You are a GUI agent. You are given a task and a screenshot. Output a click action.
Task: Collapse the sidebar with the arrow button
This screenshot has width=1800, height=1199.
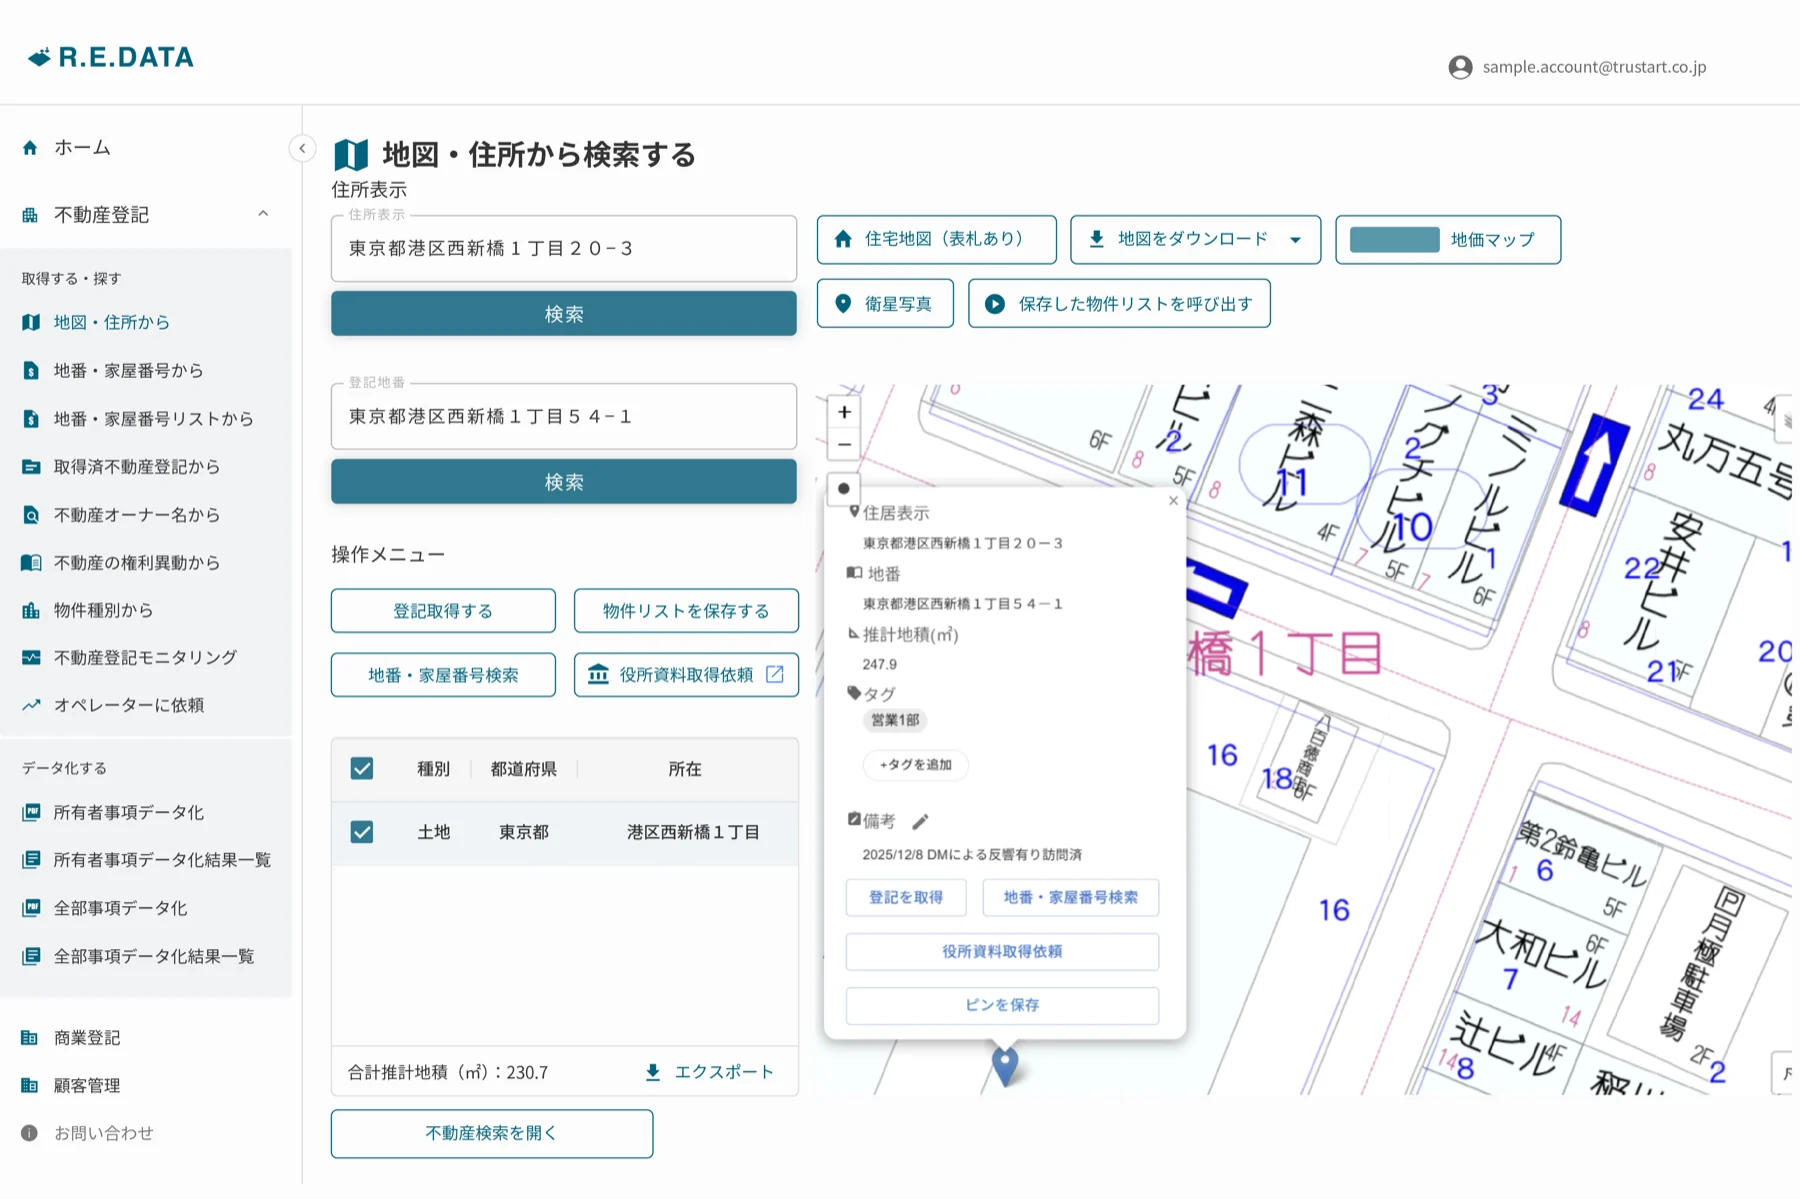(x=302, y=148)
